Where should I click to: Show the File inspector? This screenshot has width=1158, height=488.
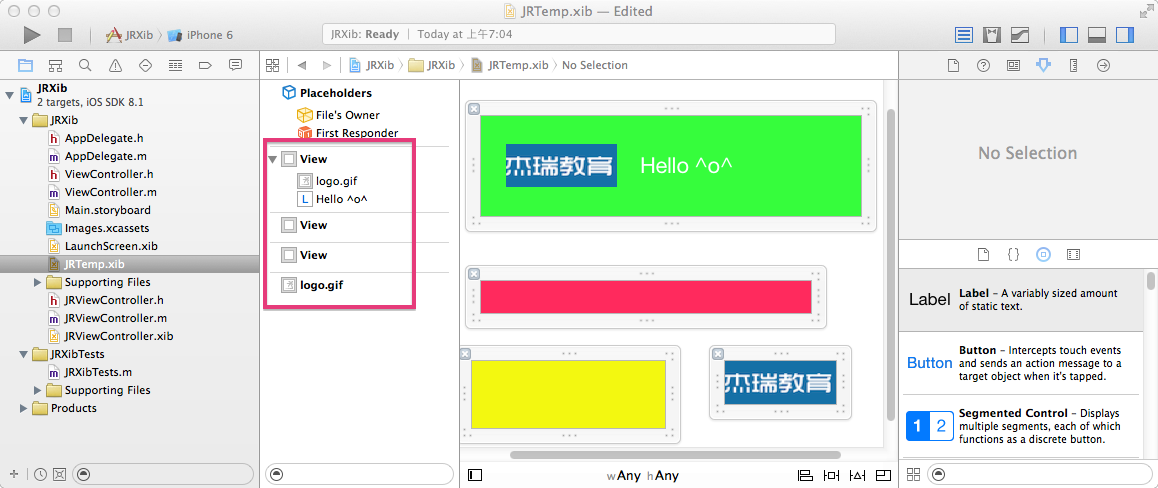click(x=953, y=65)
